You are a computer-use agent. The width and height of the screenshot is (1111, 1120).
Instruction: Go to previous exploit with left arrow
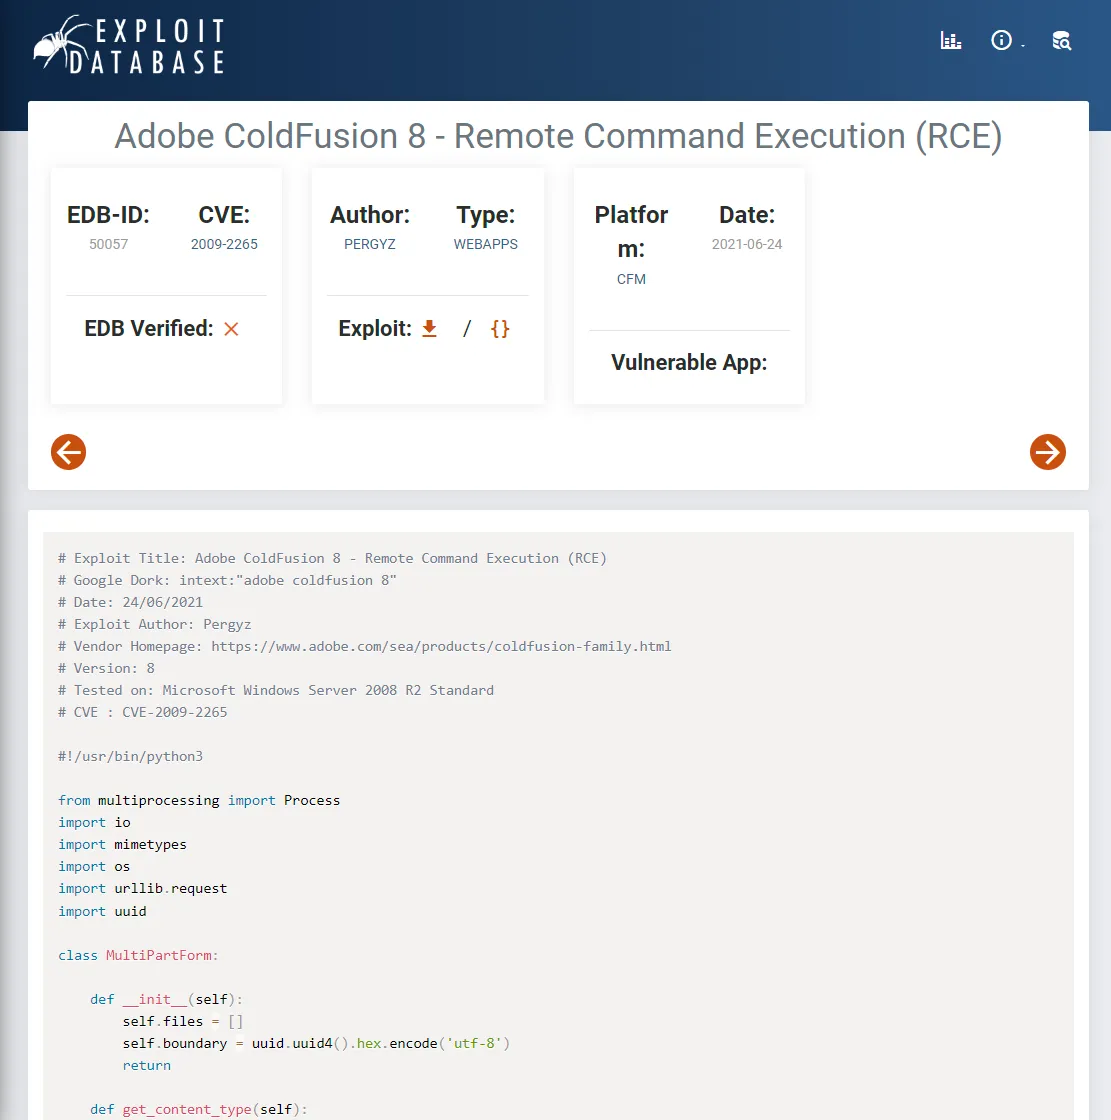tap(69, 452)
